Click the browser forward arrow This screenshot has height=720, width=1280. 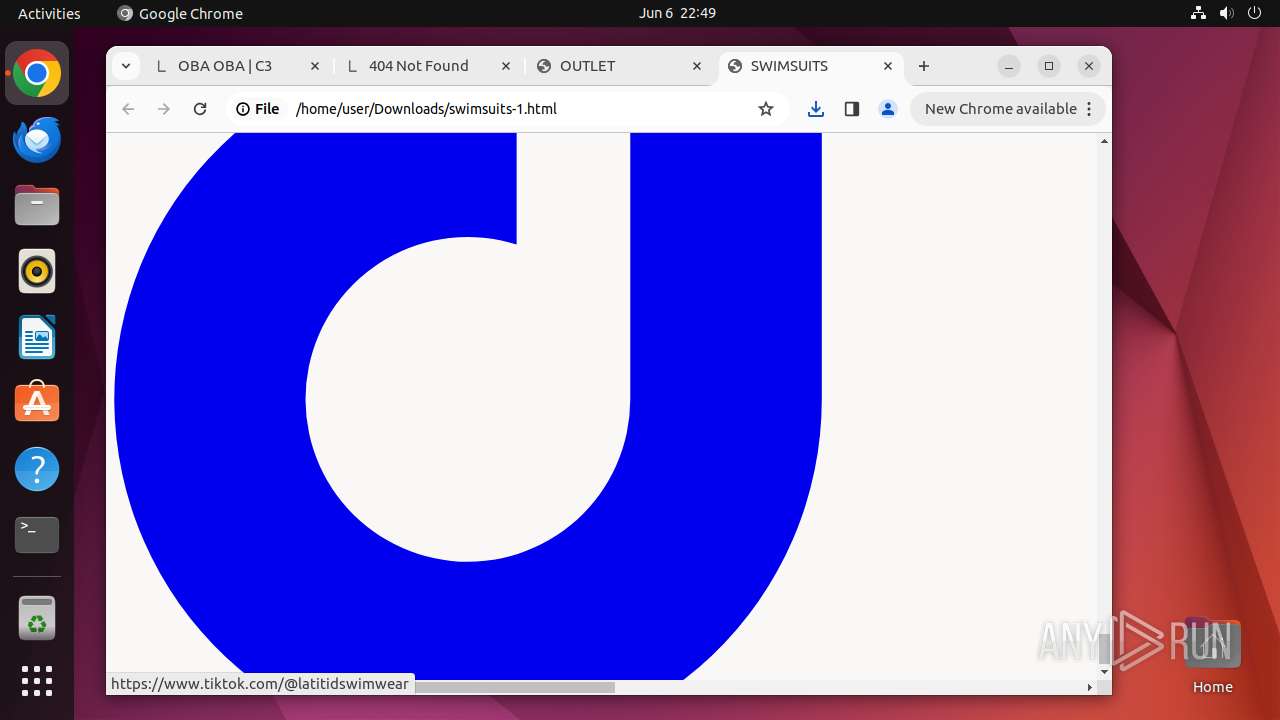(x=164, y=109)
